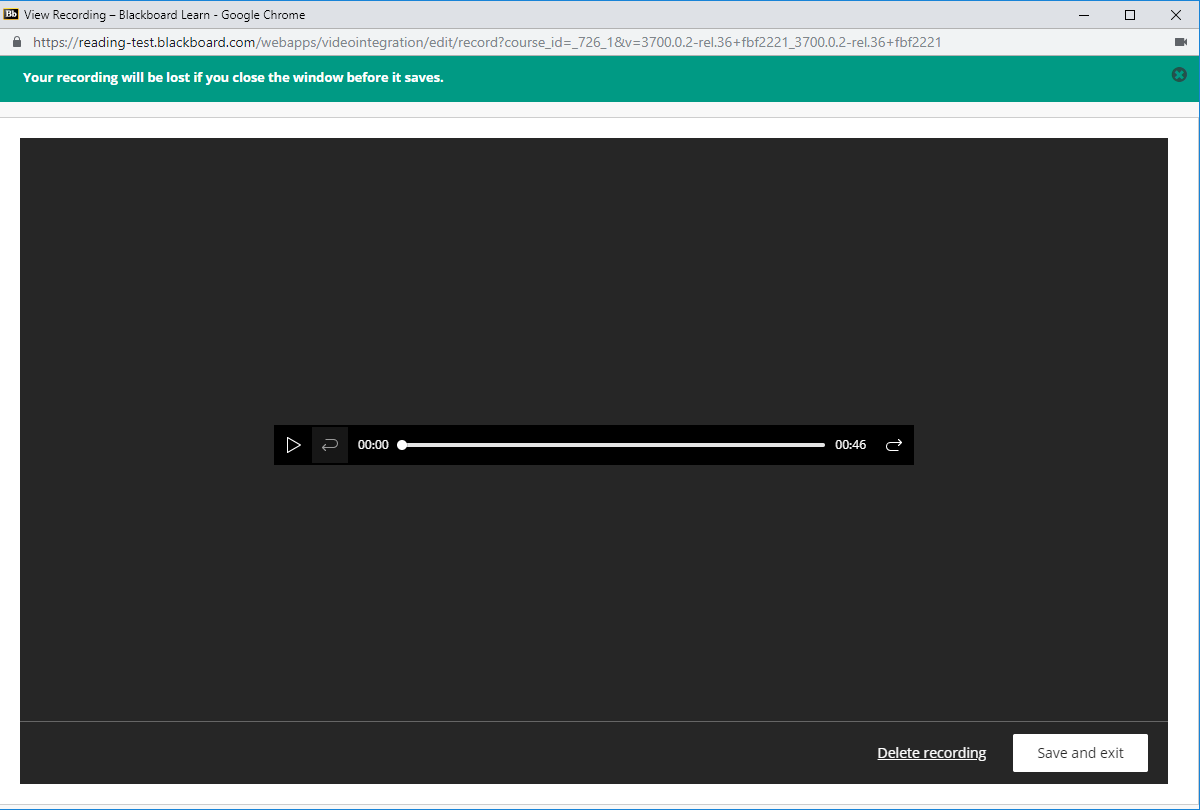
Task: Click the camera permission icon in address bar
Action: click(x=1180, y=43)
